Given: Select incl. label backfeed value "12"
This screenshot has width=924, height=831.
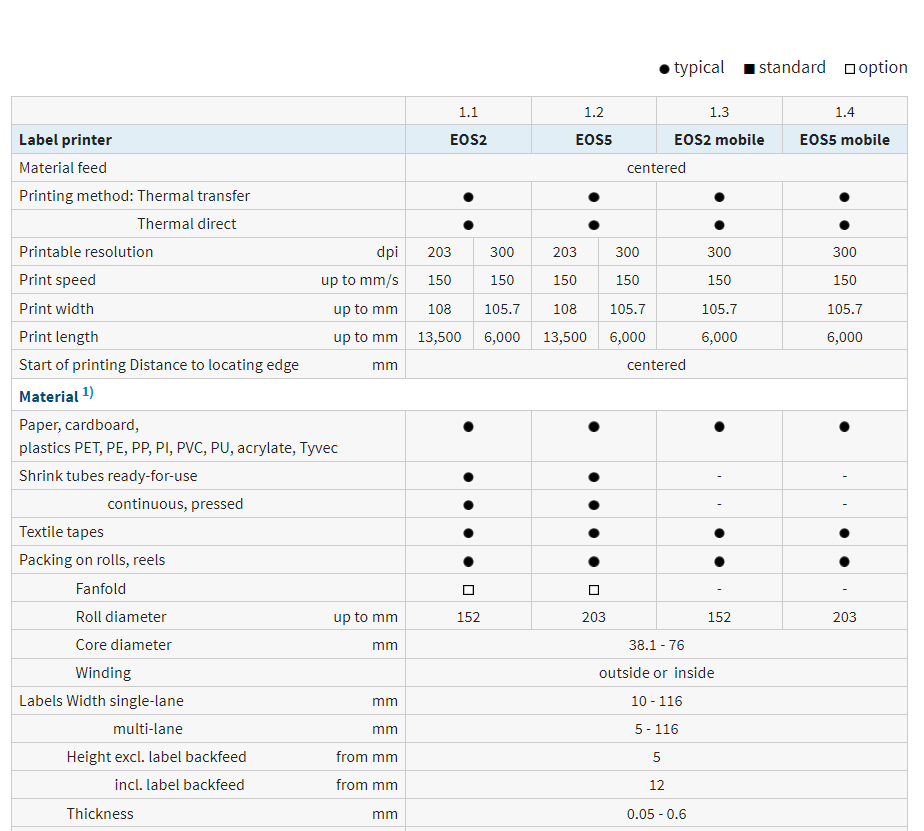Looking at the screenshot, I should [x=656, y=785].
